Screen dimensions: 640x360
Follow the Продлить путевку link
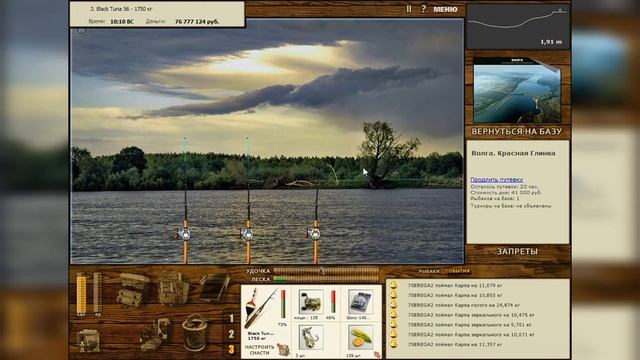point(497,180)
